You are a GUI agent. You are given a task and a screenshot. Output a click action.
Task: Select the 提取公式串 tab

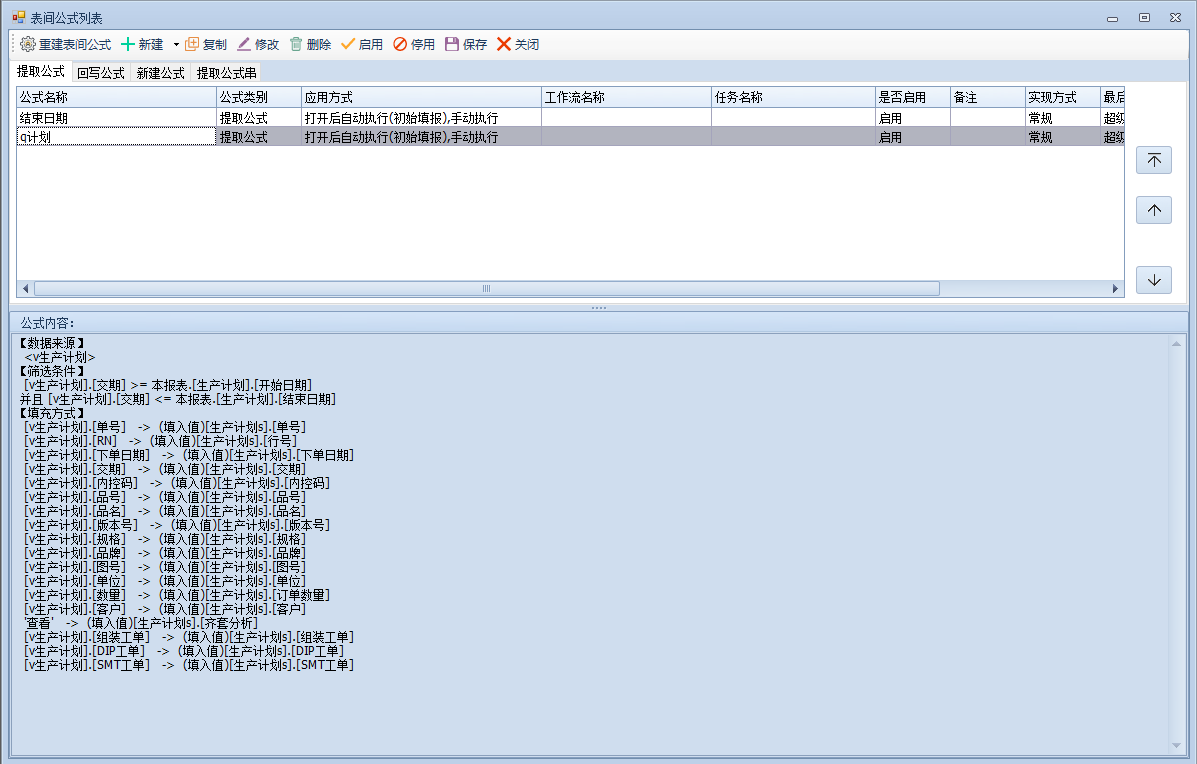point(226,73)
